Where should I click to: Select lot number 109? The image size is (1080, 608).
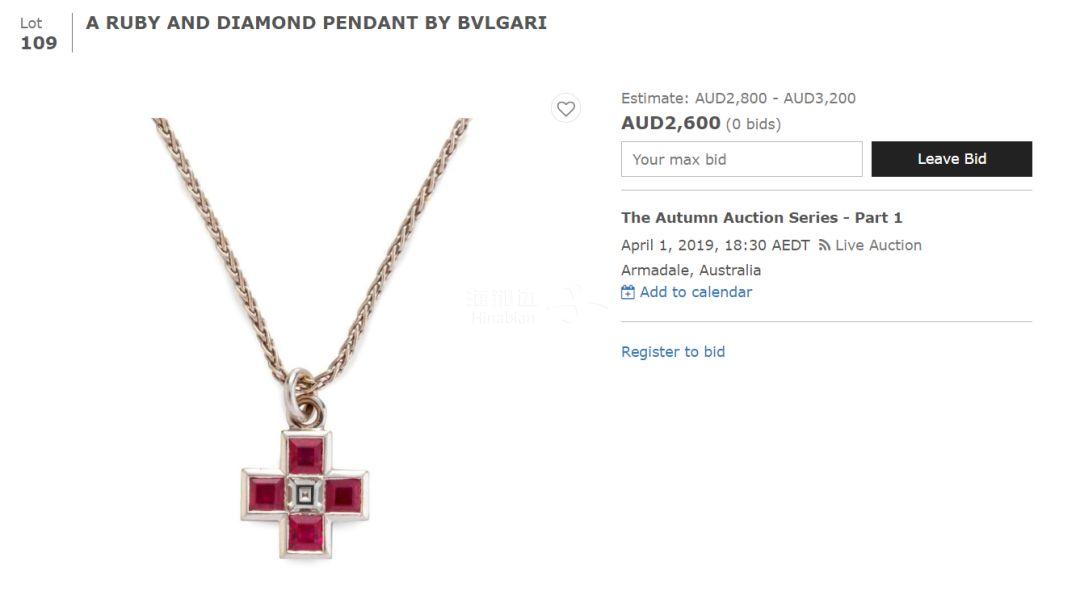pyautogui.click(x=39, y=43)
